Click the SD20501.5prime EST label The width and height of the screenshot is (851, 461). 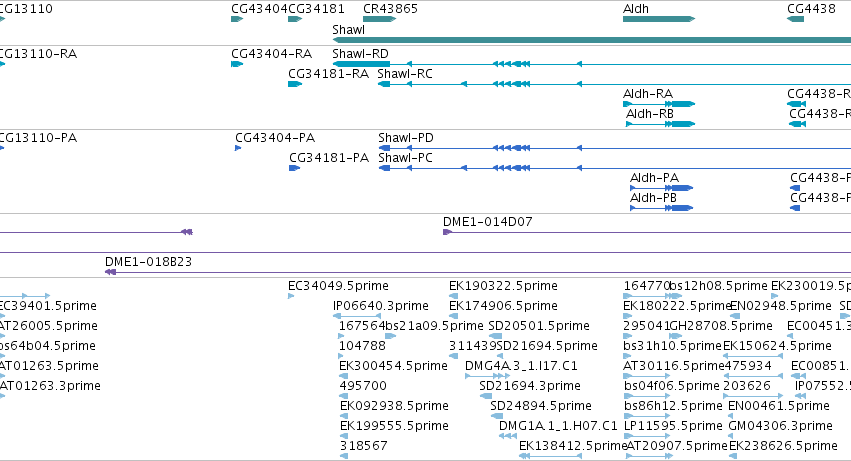pos(539,326)
